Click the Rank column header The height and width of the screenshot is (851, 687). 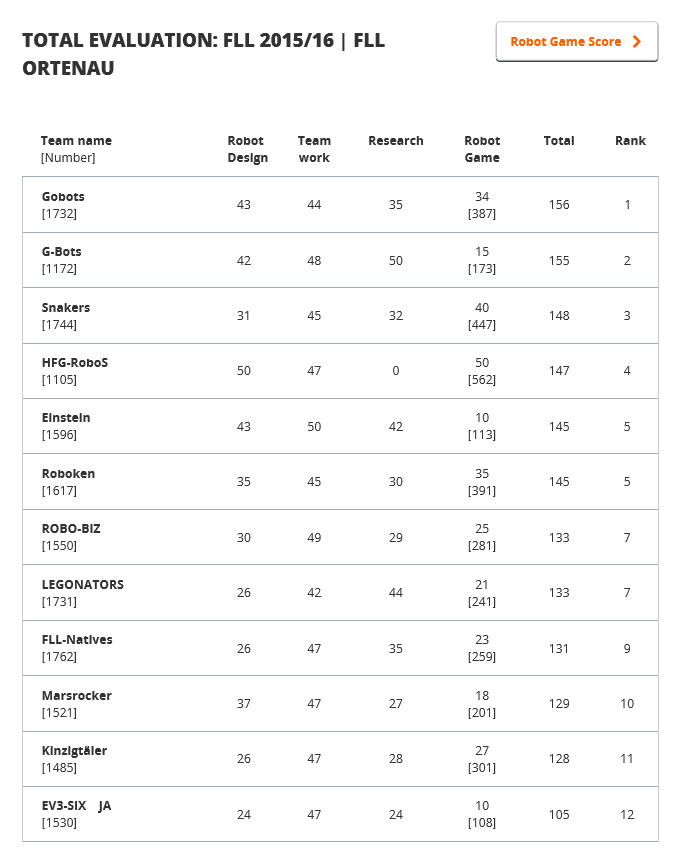tap(630, 141)
